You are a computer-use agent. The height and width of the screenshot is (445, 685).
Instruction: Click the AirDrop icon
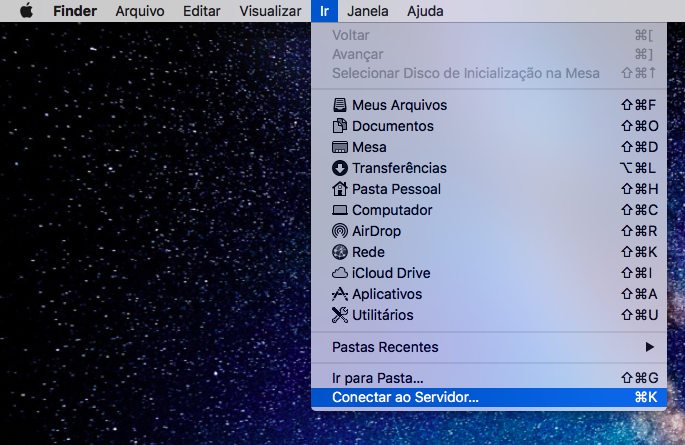[x=340, y=231]
